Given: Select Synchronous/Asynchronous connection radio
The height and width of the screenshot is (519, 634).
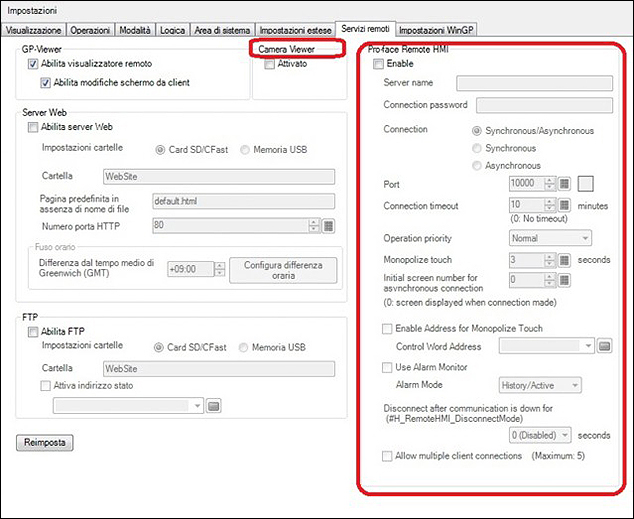Looking at the screenshot, I should (477, 131).
